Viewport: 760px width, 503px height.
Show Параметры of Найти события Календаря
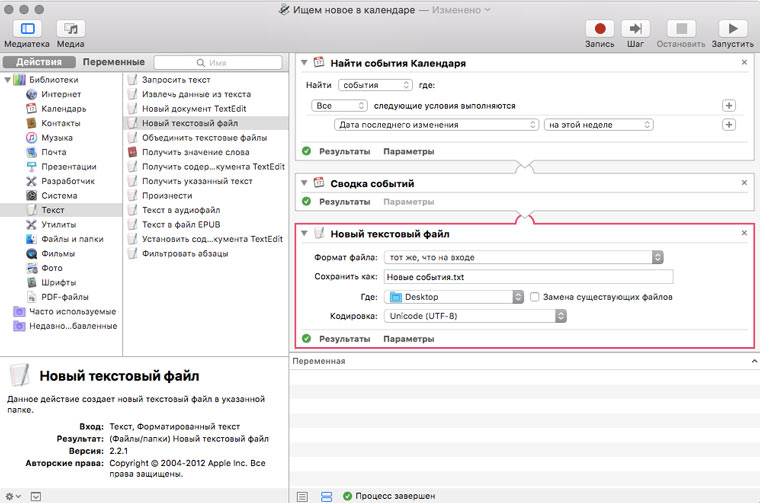[x=409, y=152]
